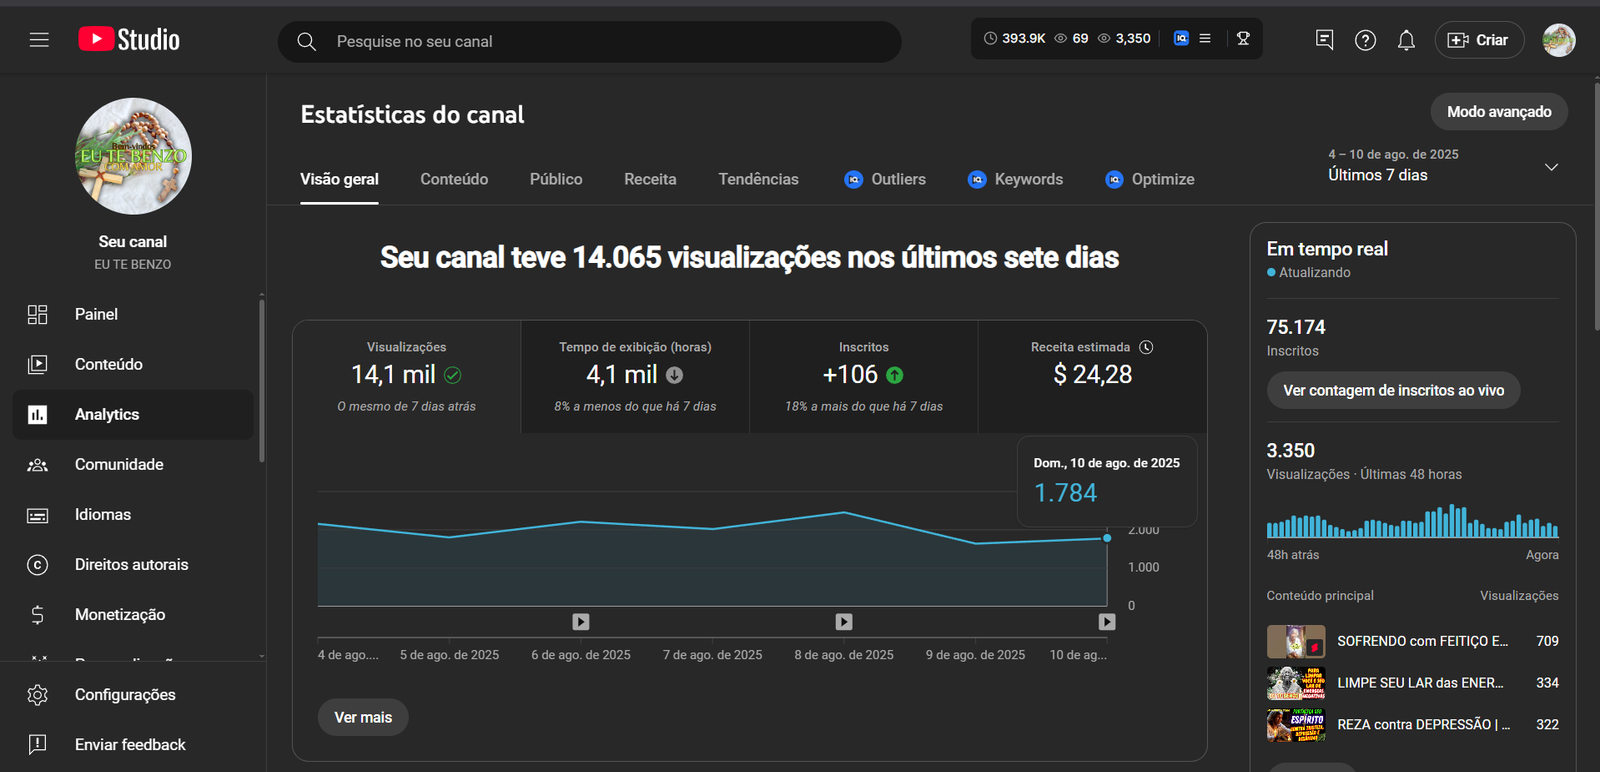Switch to the Tendências tab
This screenshot has height=772, width=1600.
point(758,179)
